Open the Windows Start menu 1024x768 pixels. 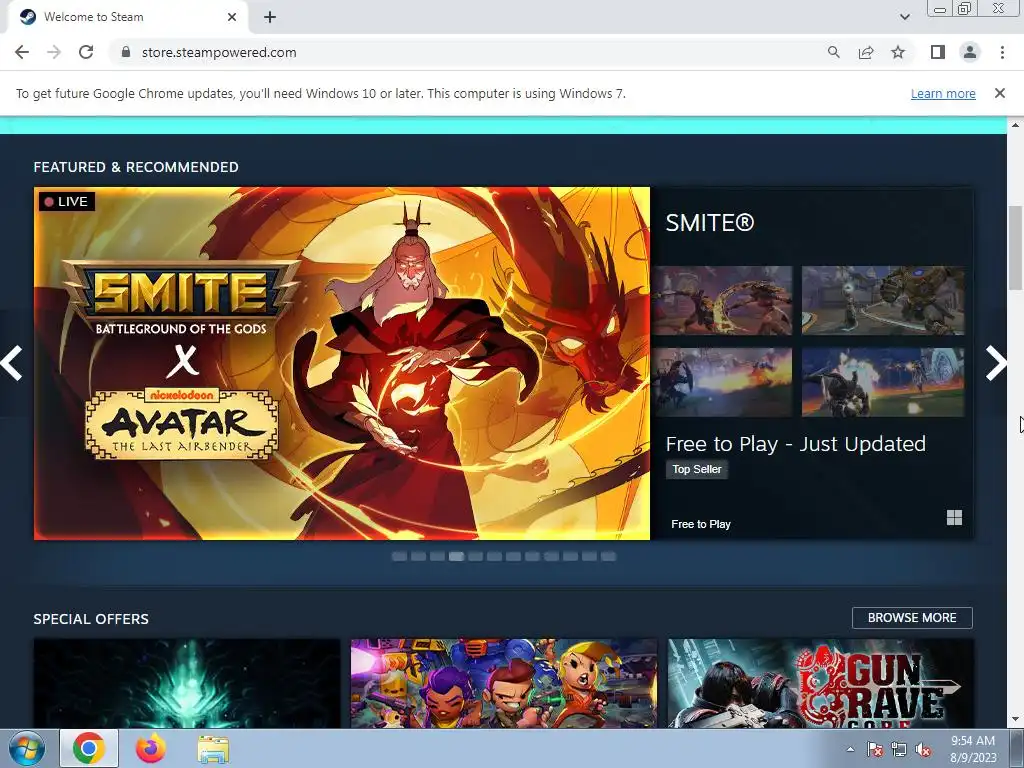27,748
